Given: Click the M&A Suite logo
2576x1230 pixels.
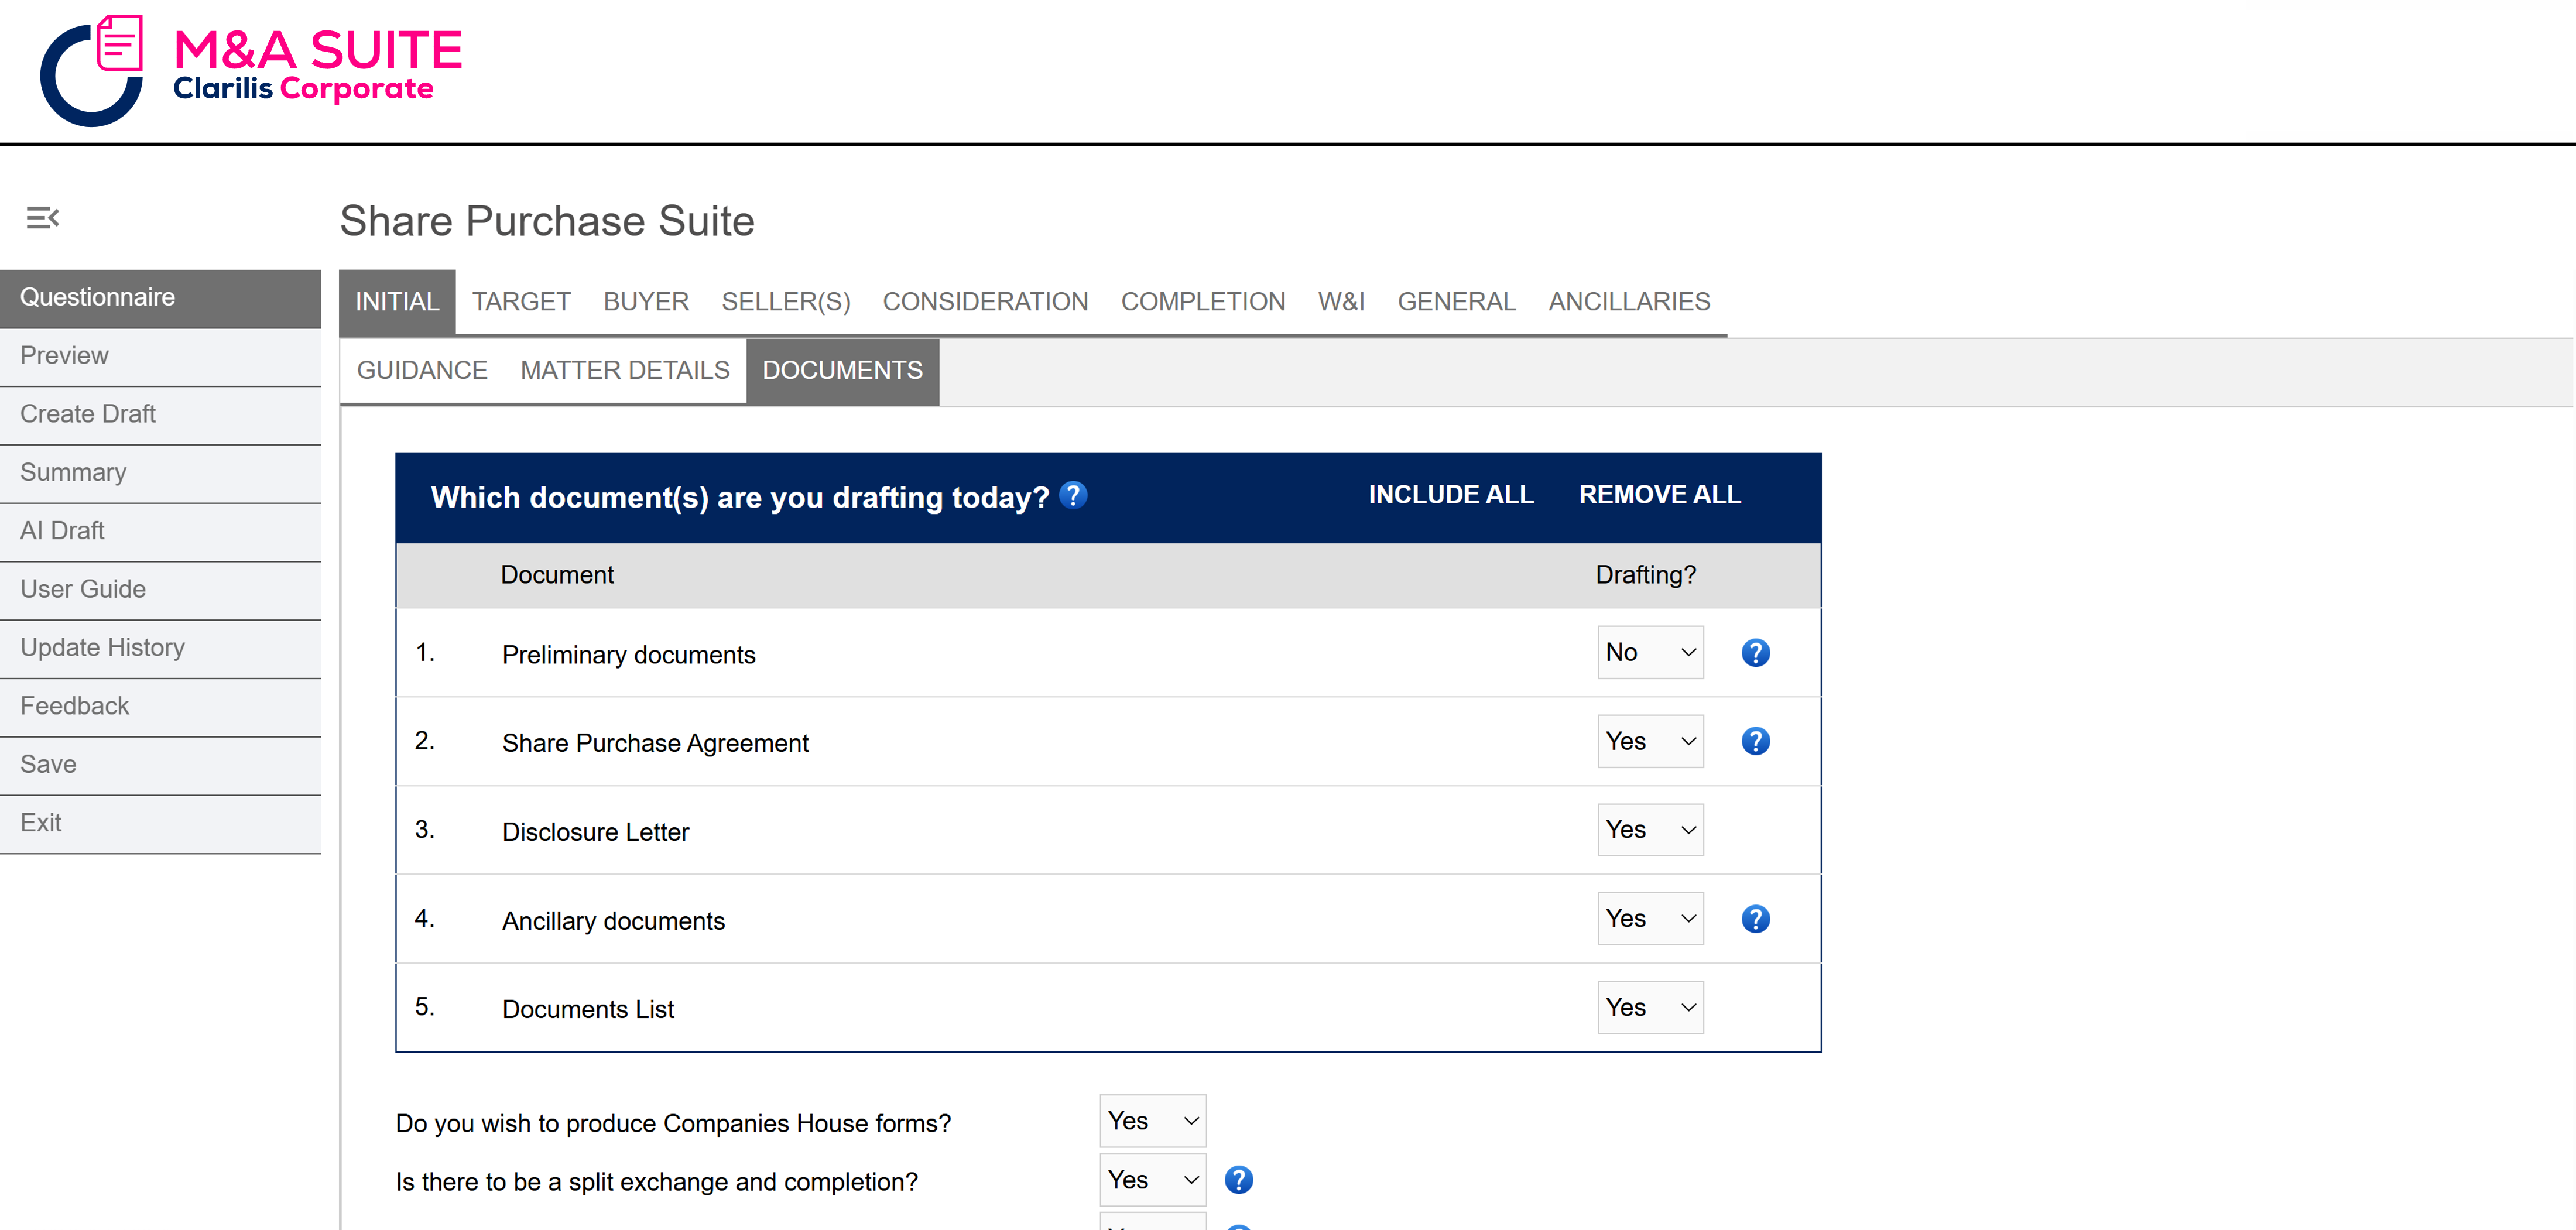Looking at the screenshot, I should click(x=251, y=70).
